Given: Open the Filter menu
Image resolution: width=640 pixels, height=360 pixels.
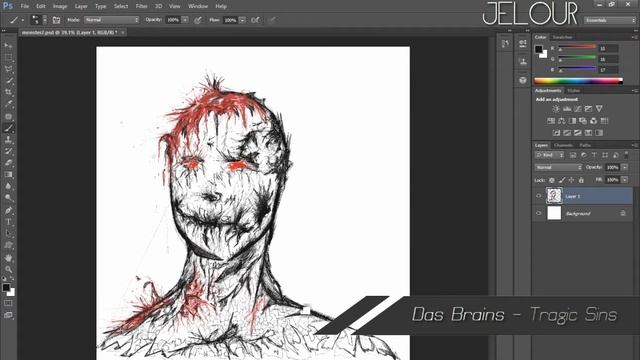Looking at the screenshot, I should tap(141, 7).
